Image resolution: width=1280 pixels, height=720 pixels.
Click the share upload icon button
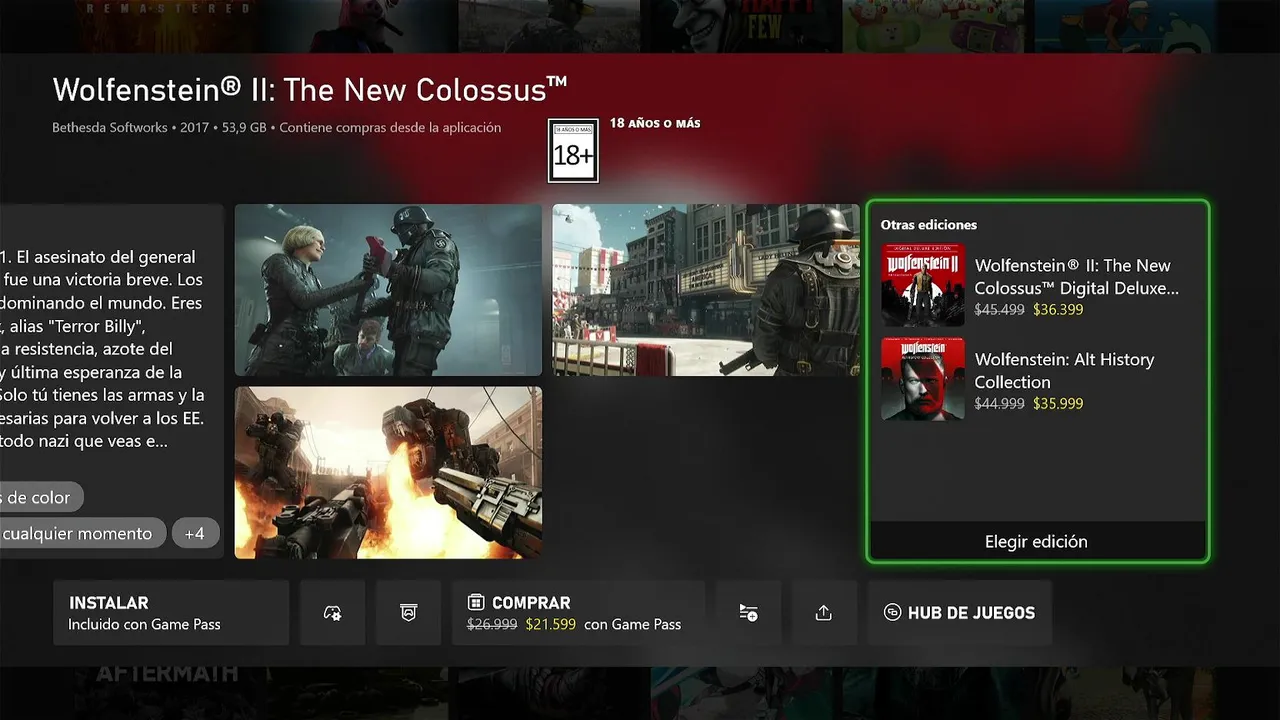pyautogui.click(x=824, y=613)
